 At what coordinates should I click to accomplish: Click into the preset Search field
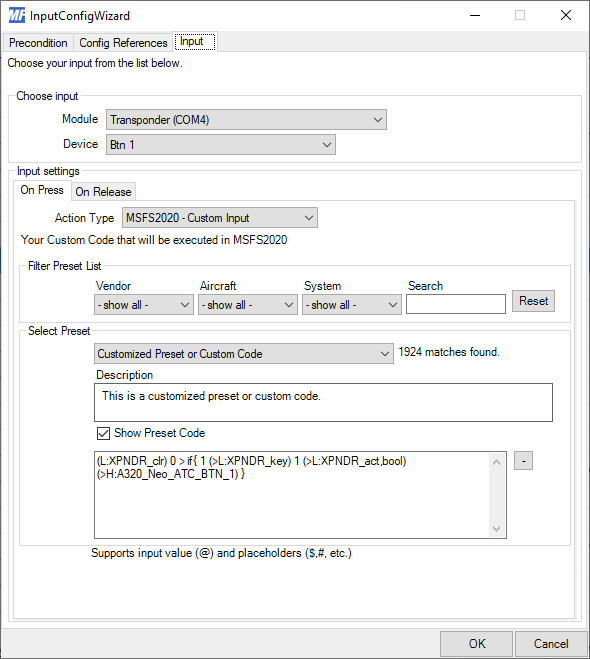coord(456,304)
